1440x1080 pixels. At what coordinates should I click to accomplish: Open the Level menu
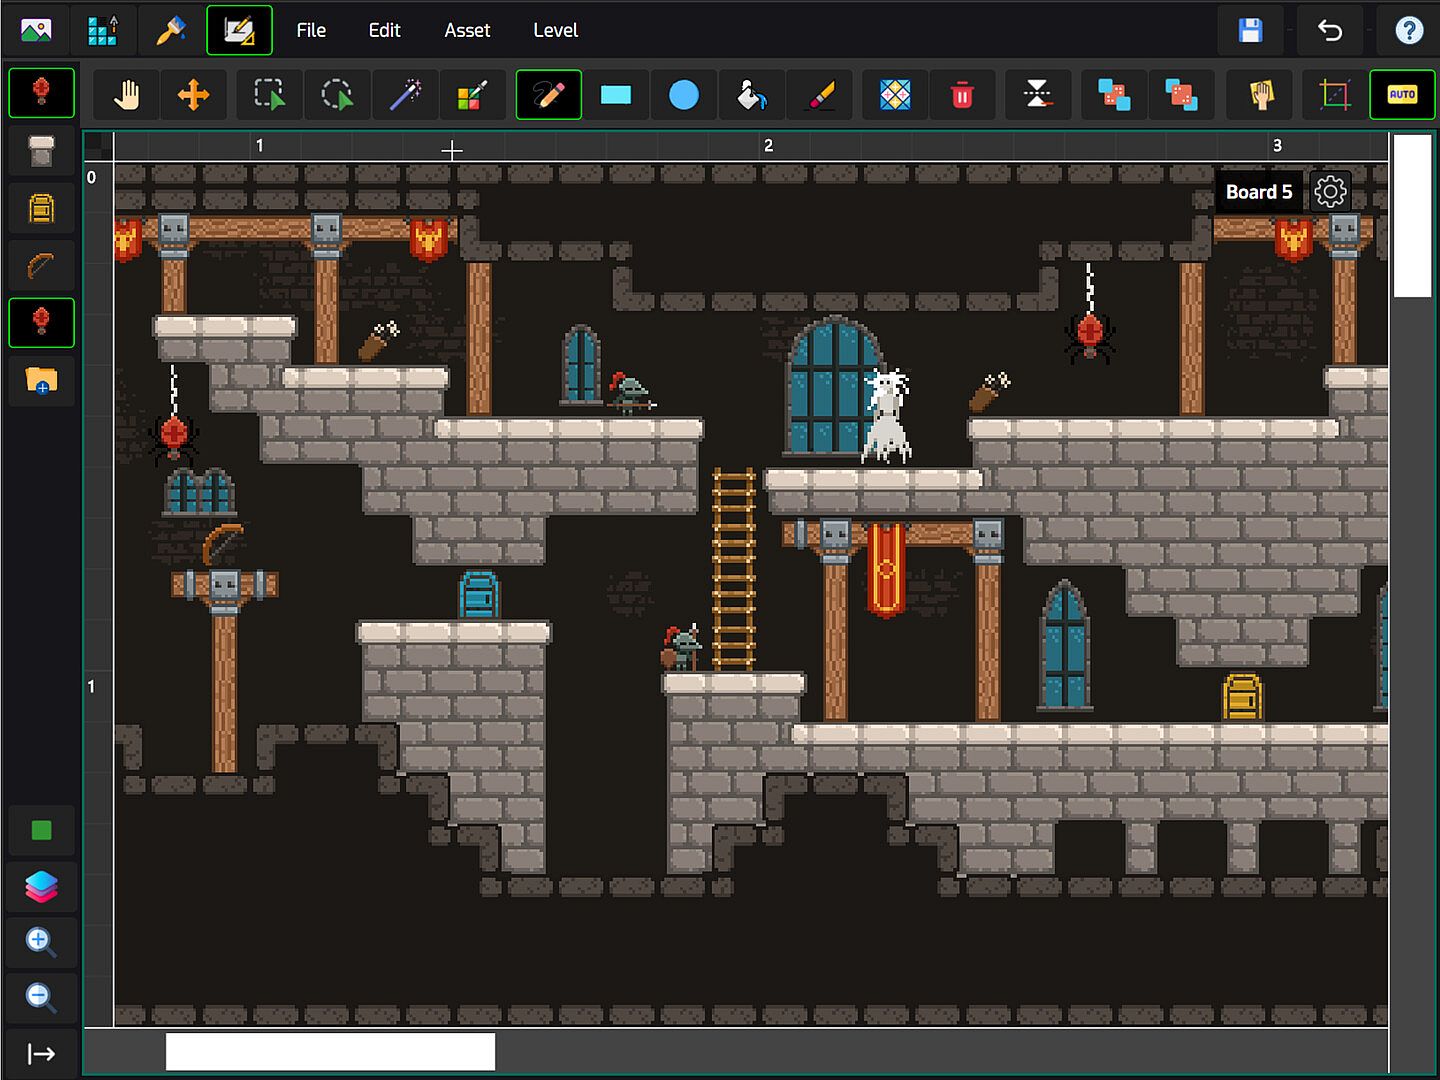tap(555, 30)
